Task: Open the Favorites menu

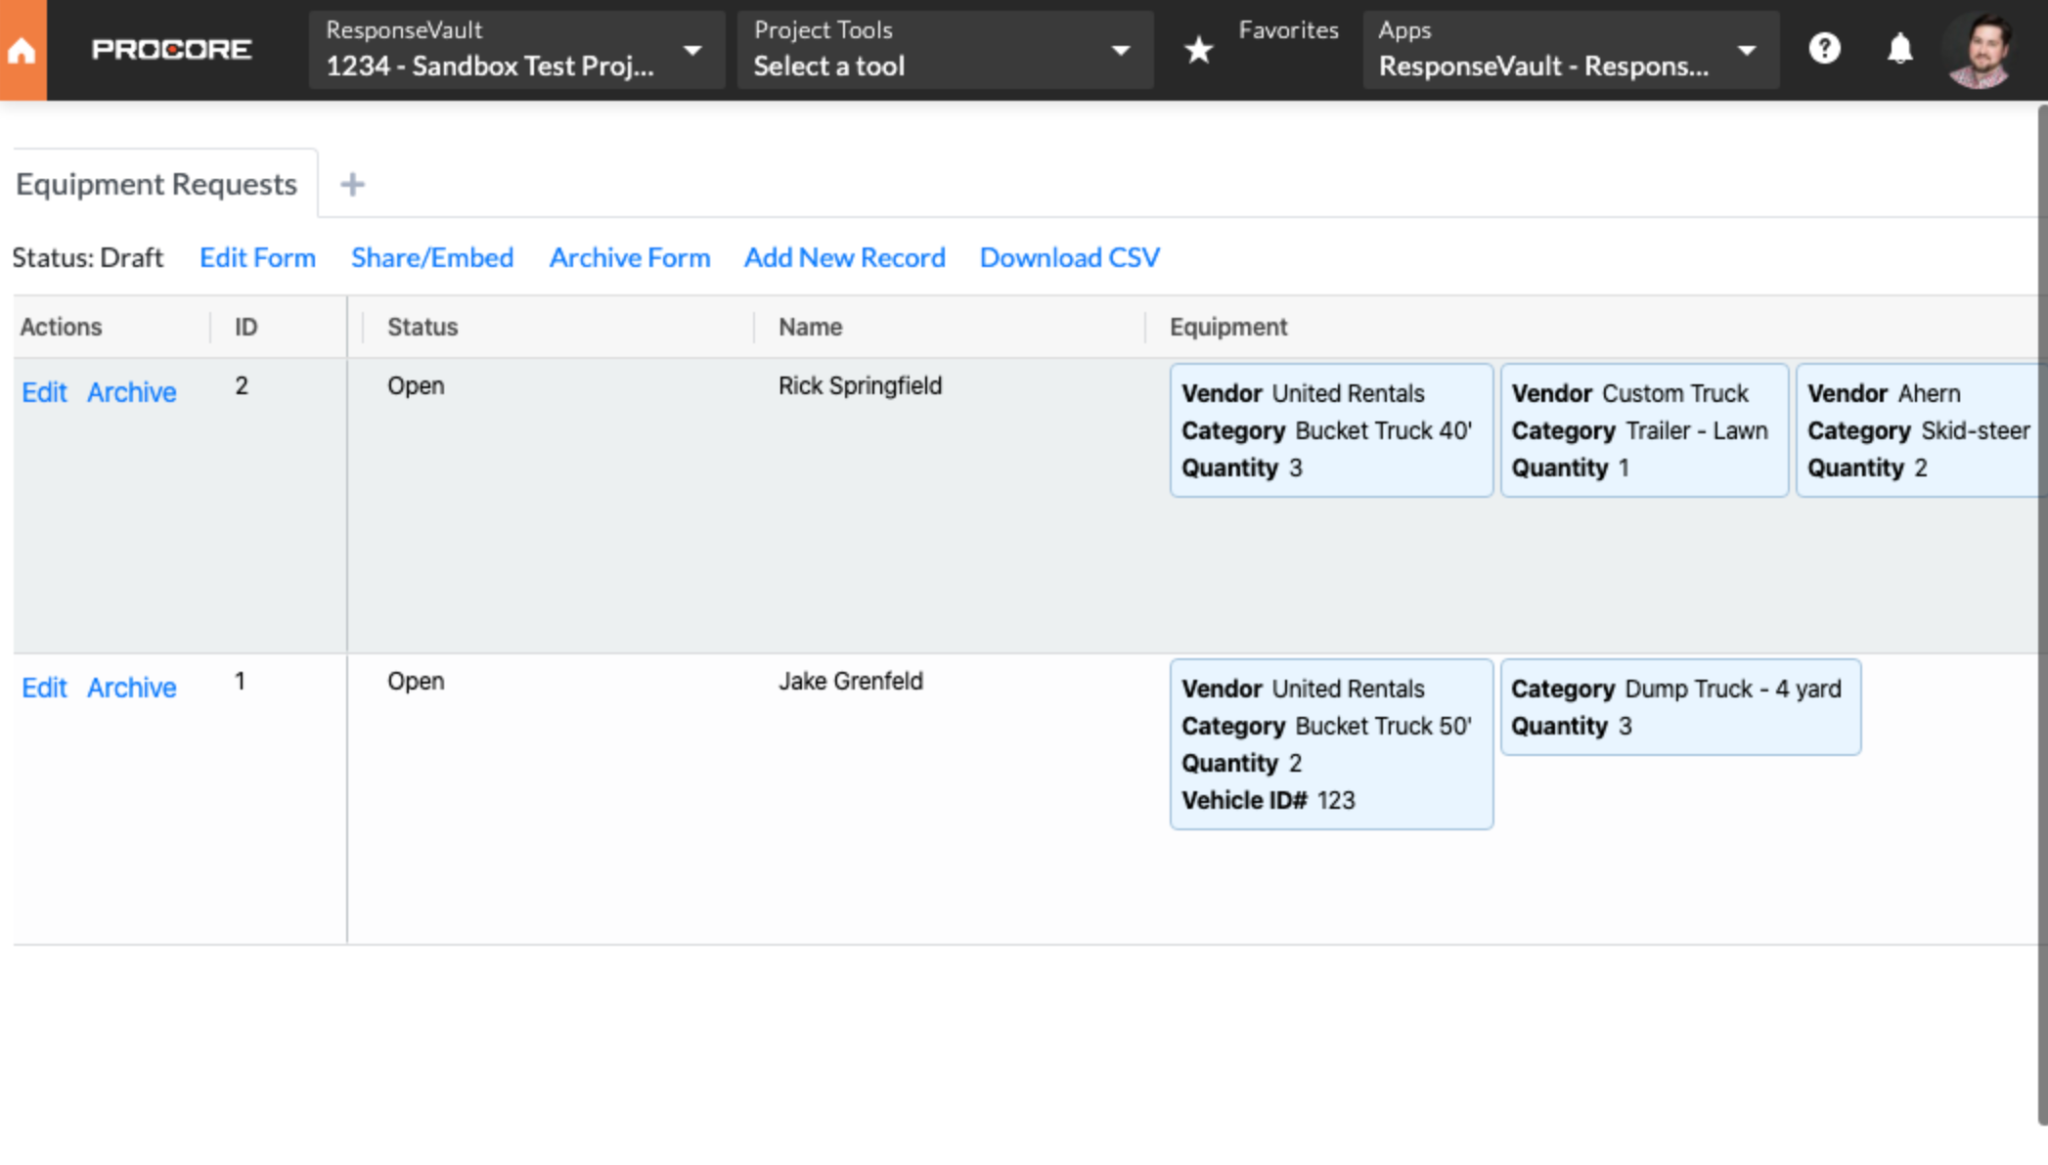Action: 1288,30
